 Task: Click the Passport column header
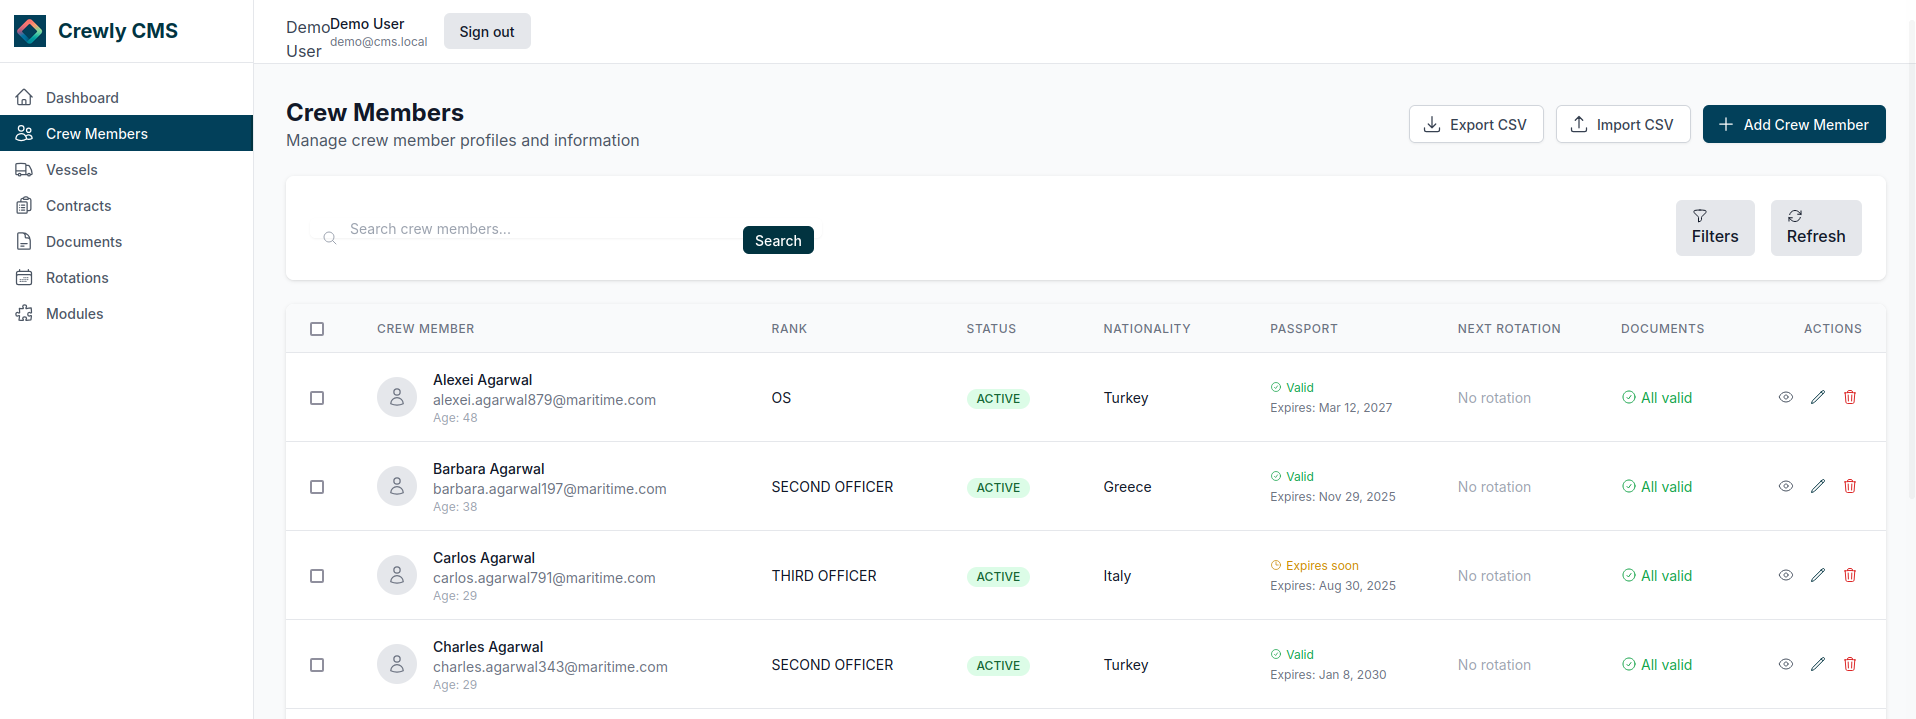point(1304,329)
